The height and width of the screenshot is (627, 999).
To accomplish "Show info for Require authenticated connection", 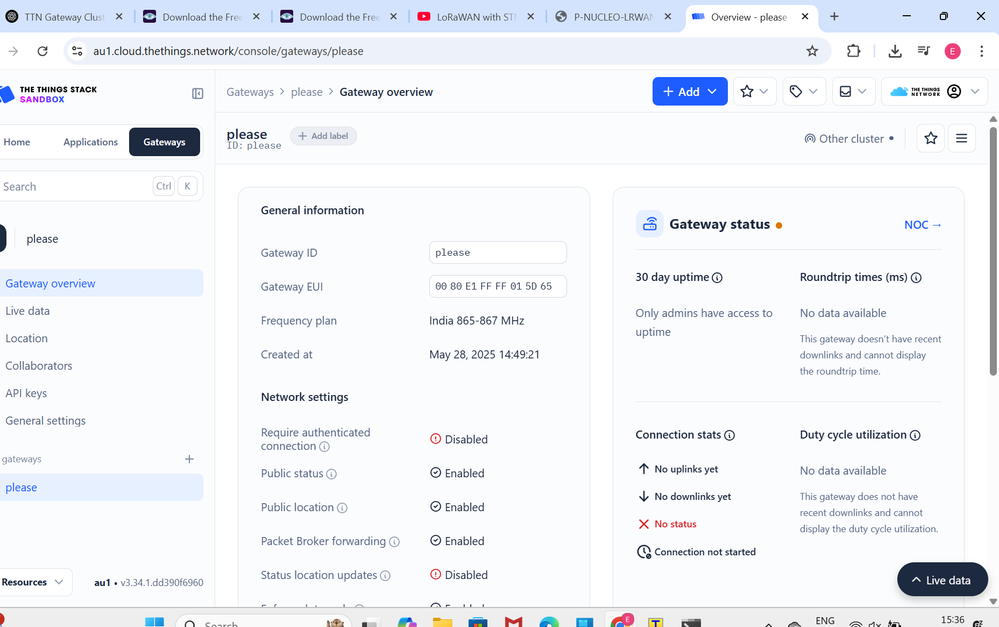I will tap(324, 447).
